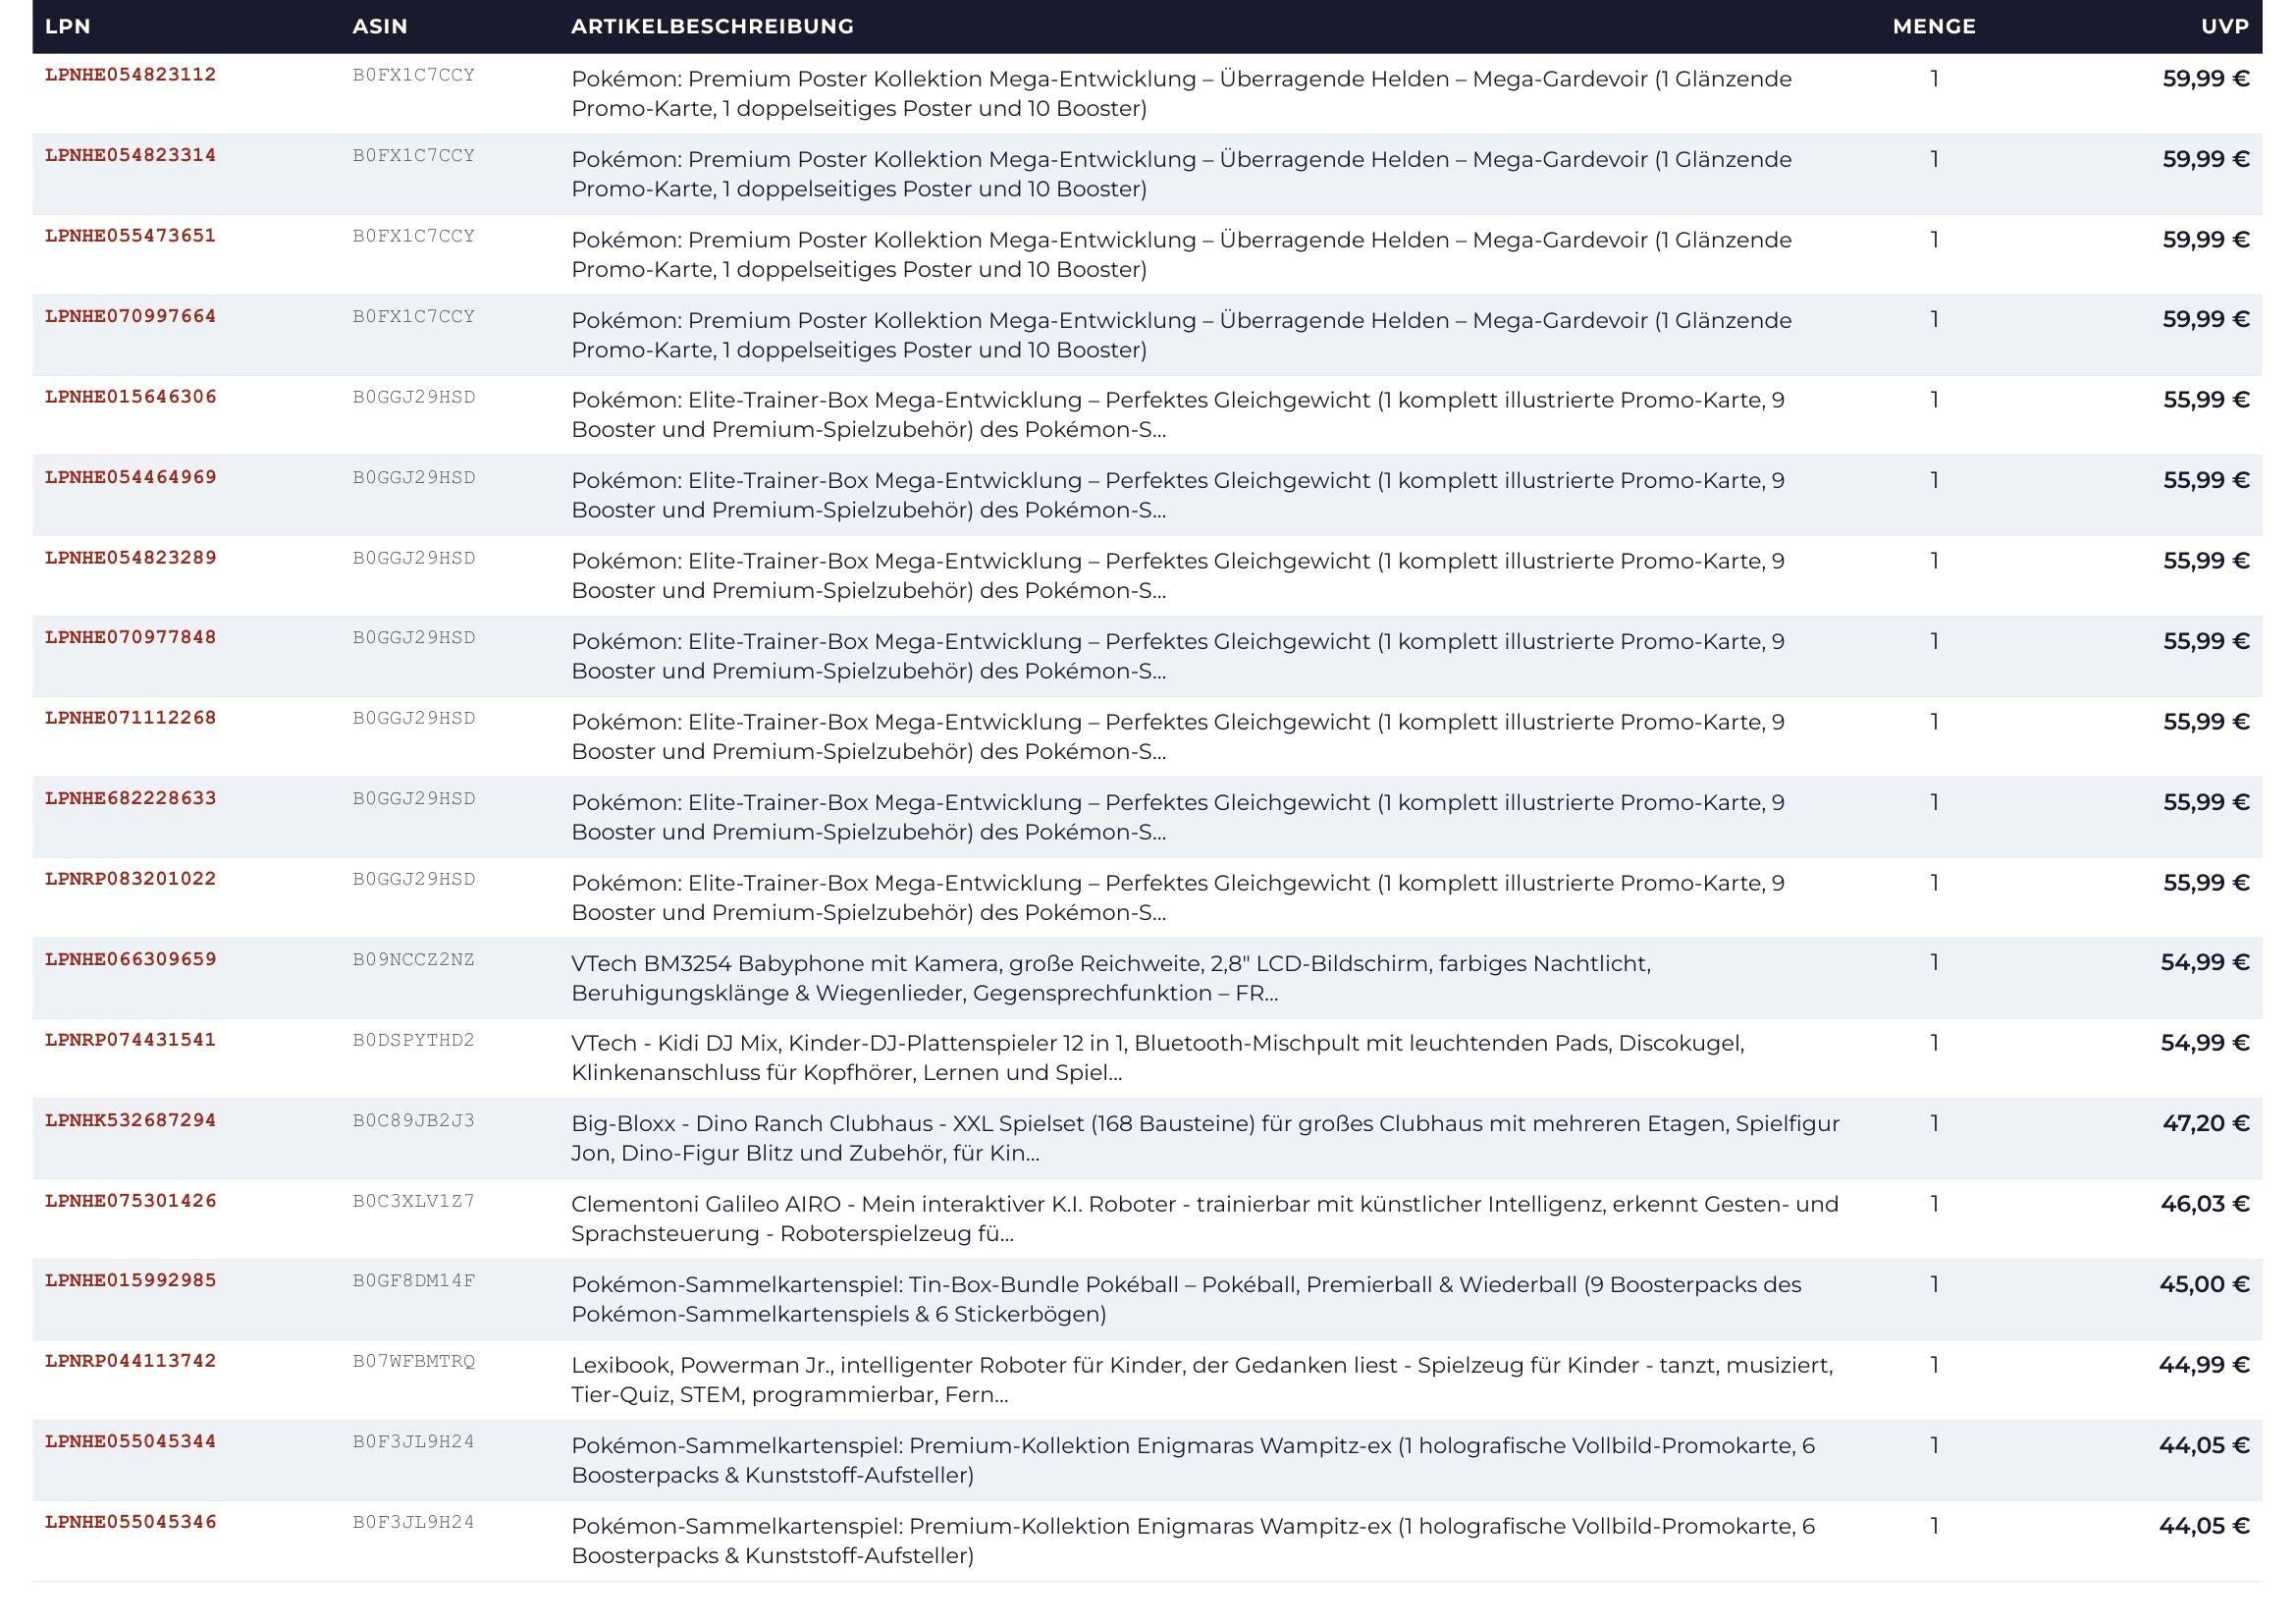The image size is (2296, 1624).
Task: Click the ASIN column header
Action: (x=380, y=26)
